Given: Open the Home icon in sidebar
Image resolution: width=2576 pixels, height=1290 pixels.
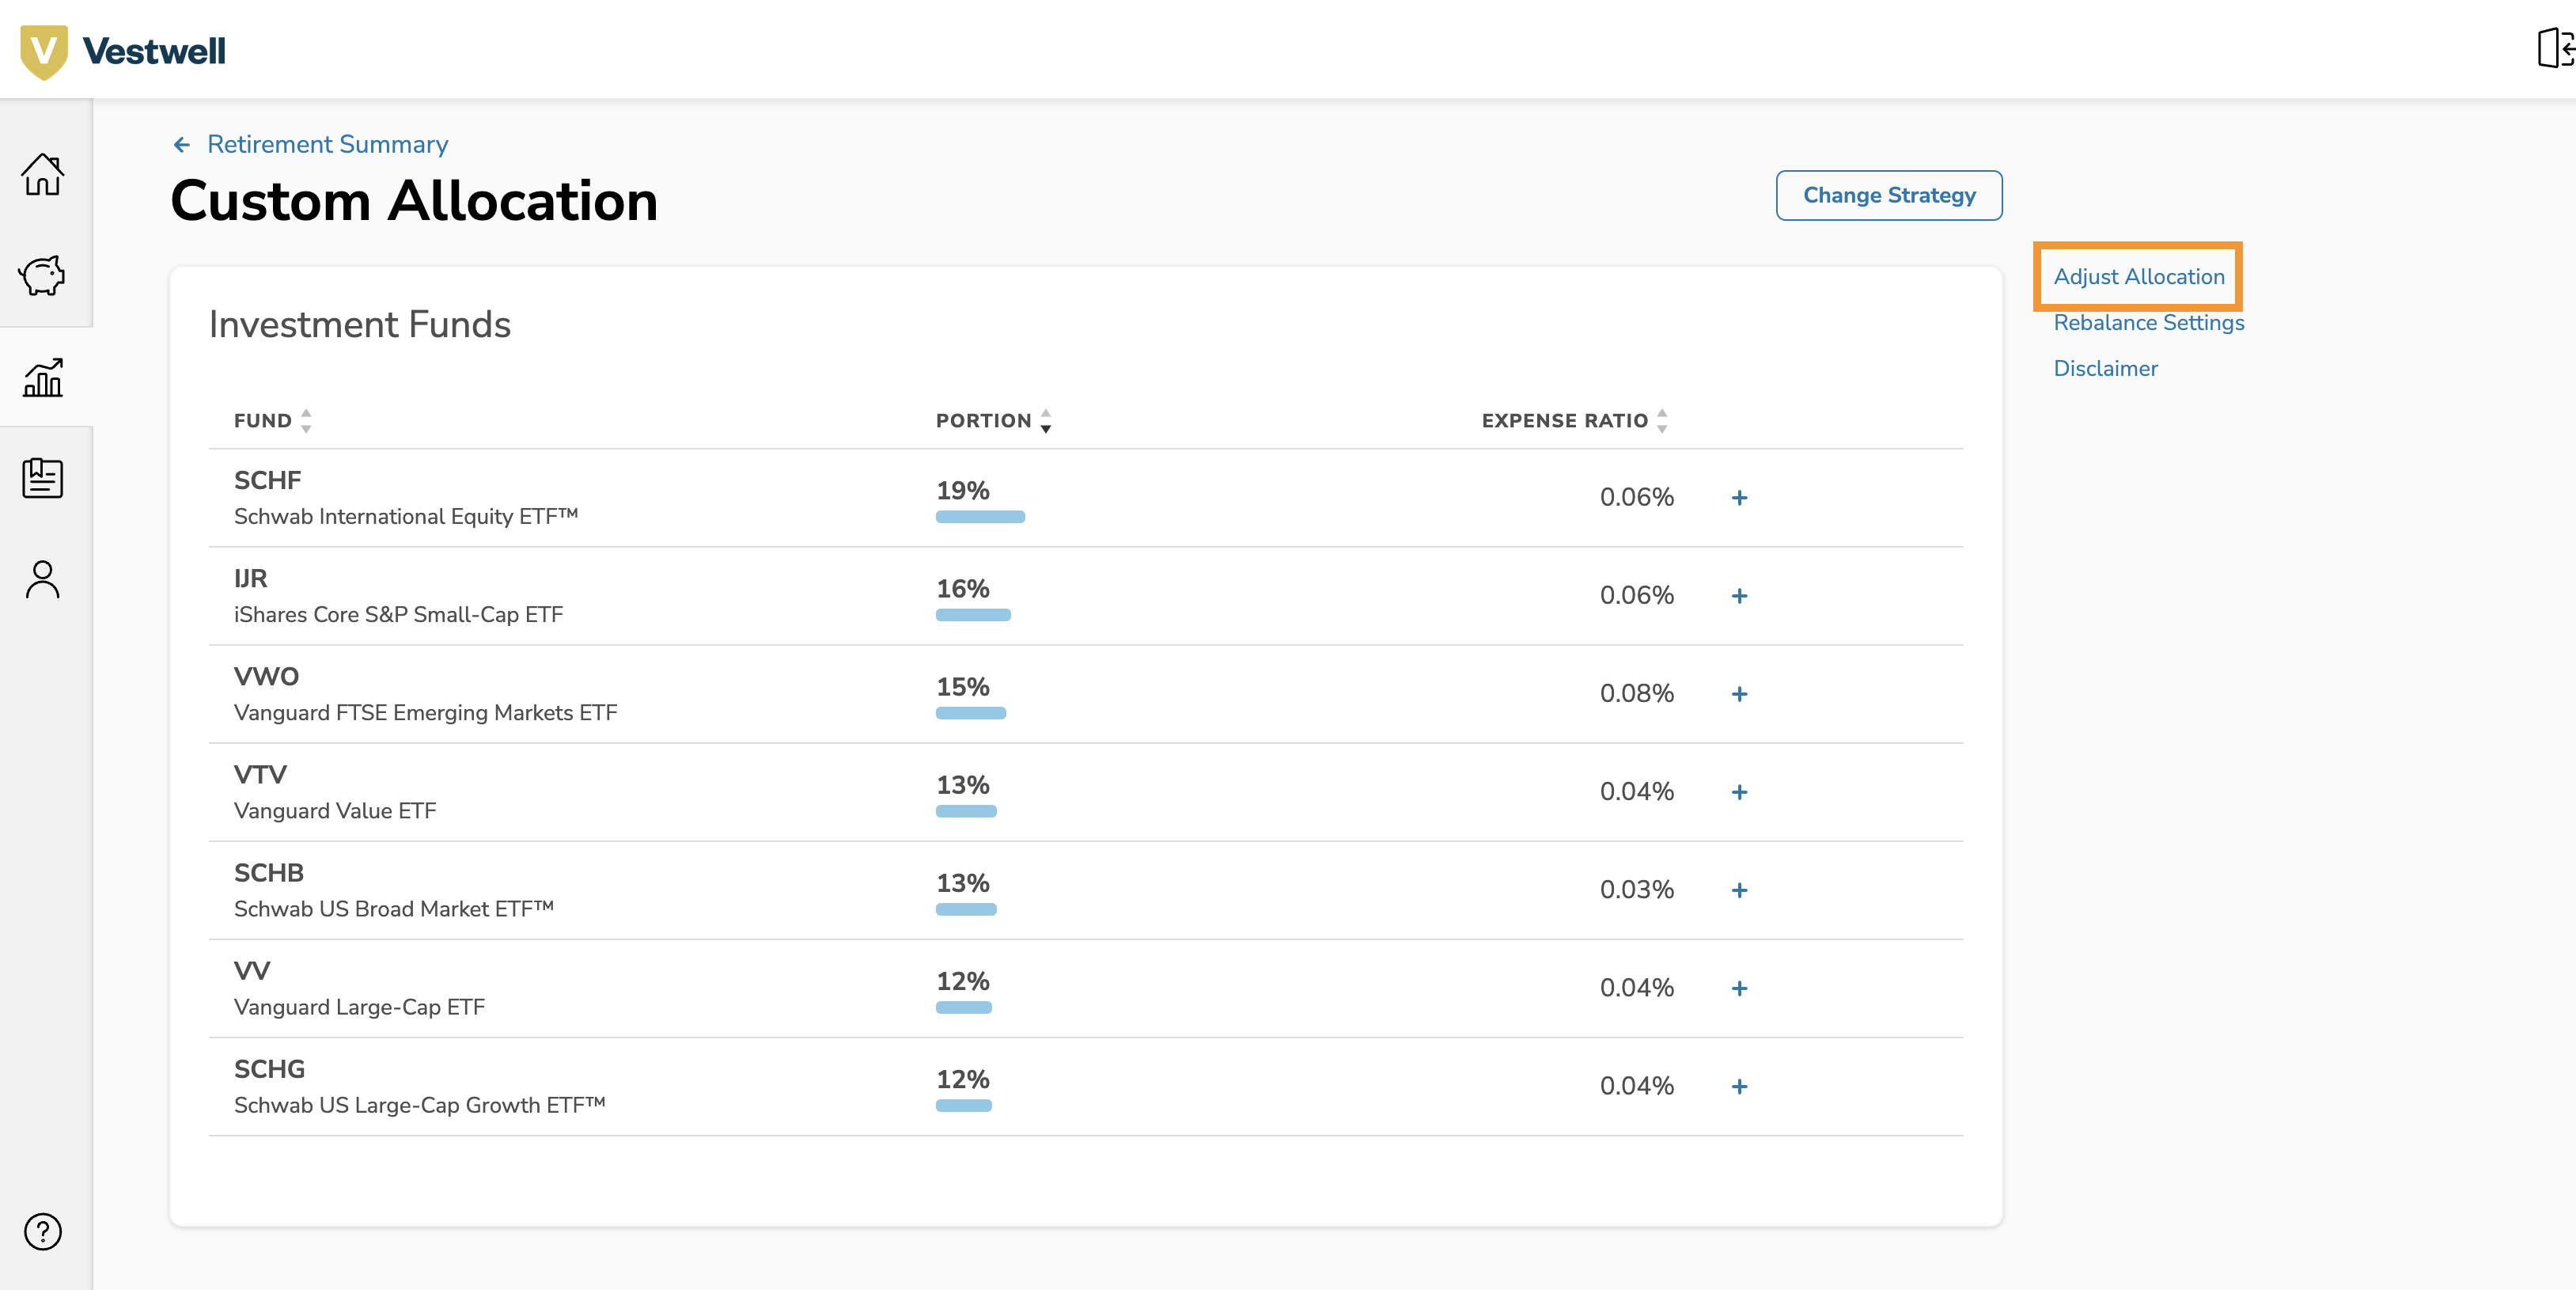Looking at the screenshot, I should click(x=44, y=176).
